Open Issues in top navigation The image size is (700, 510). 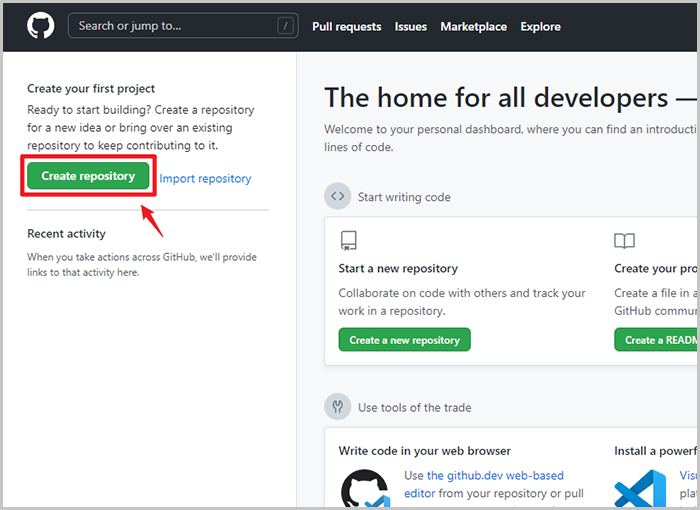(x=410, y=27)
